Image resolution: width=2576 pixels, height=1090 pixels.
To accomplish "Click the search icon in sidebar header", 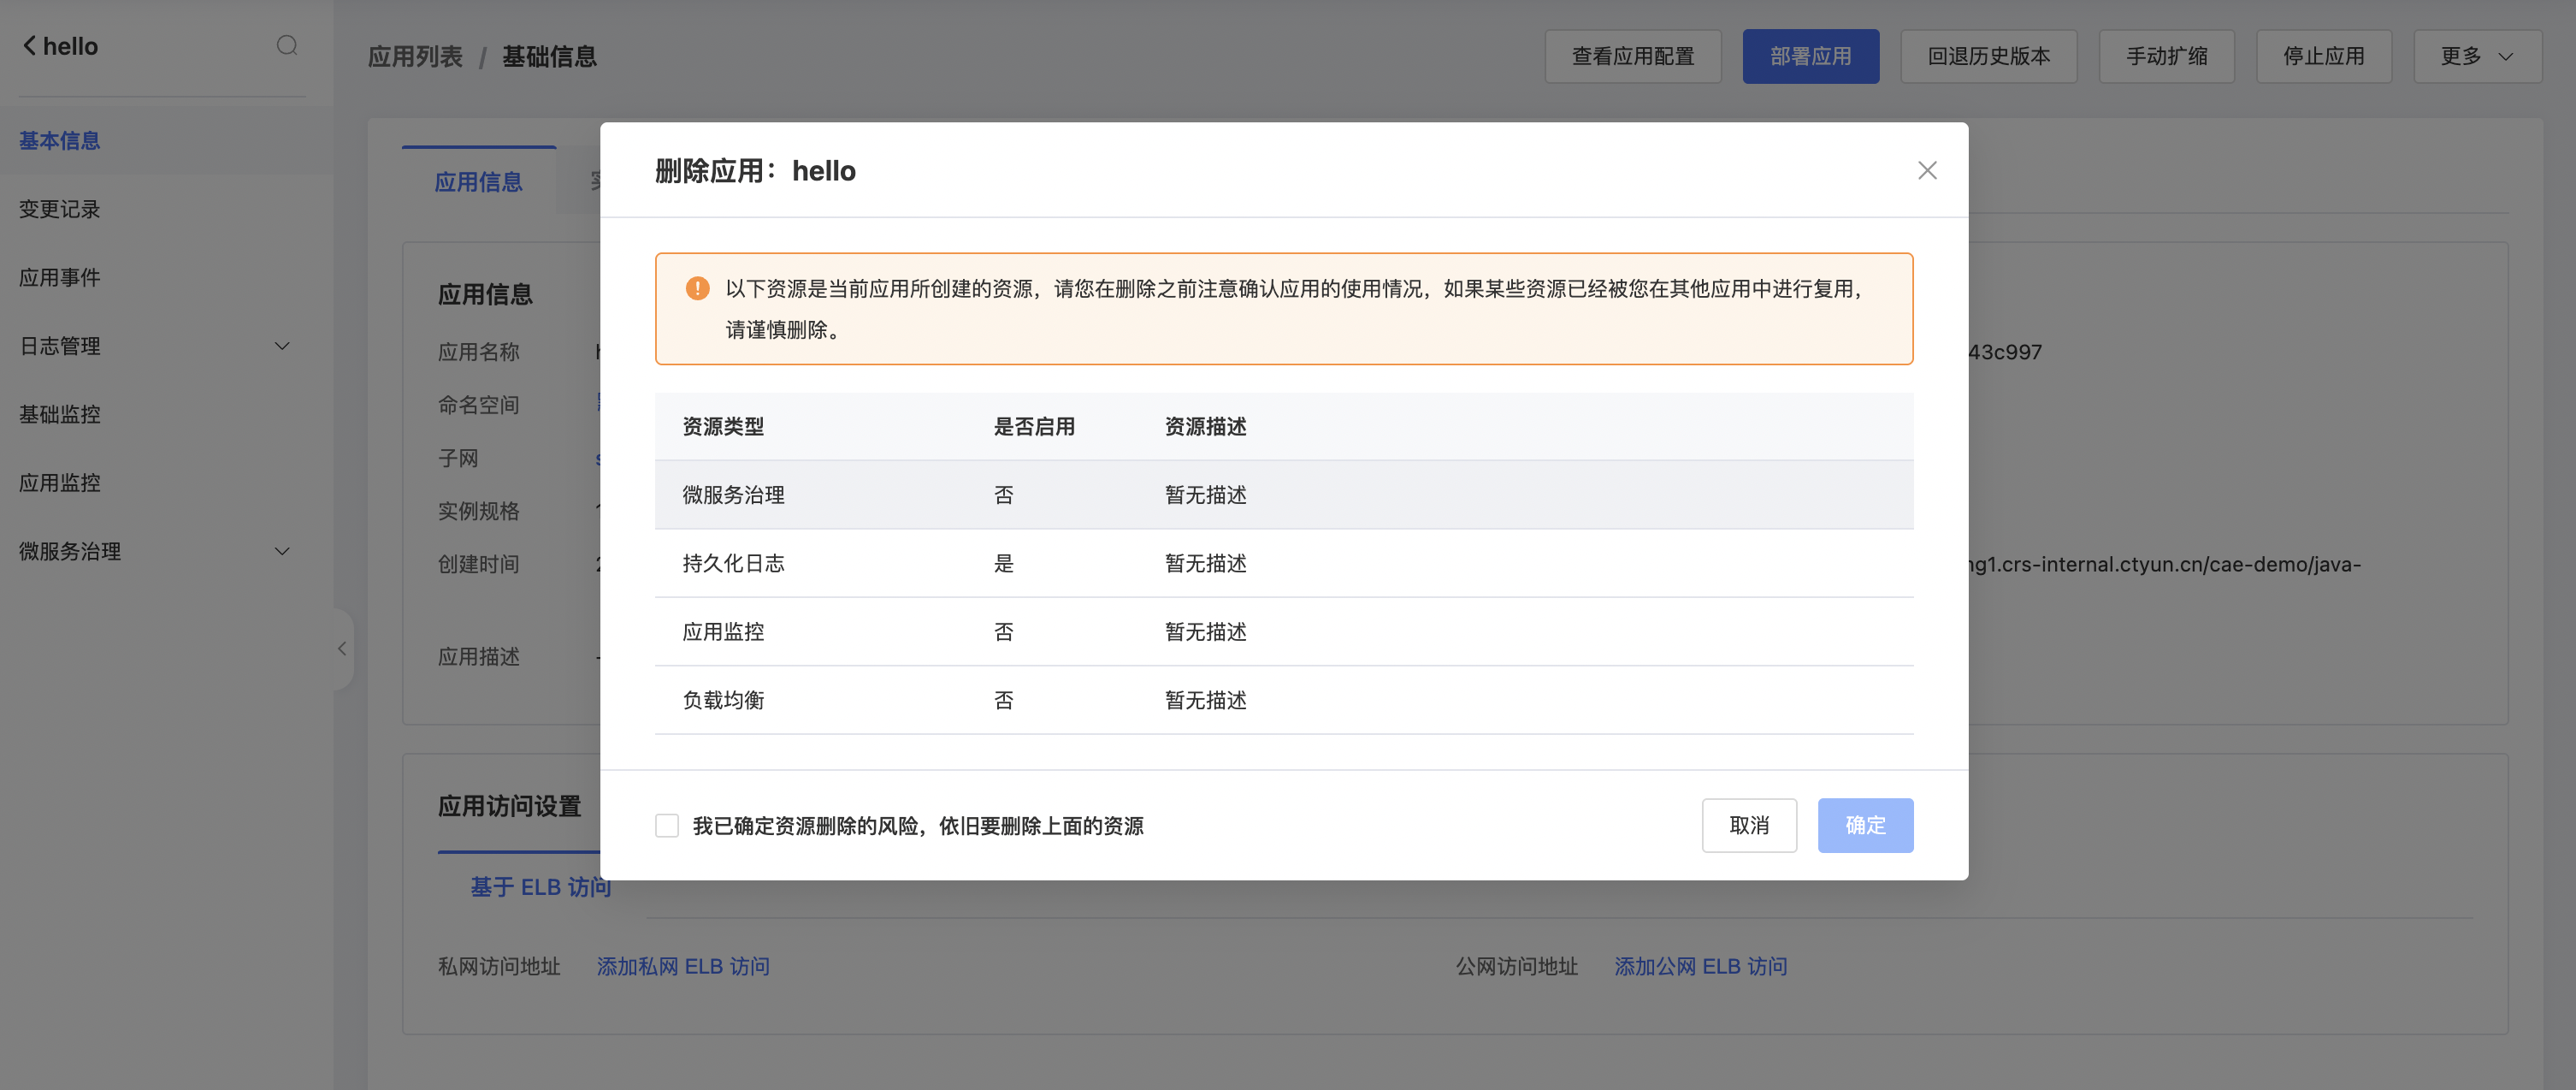I will 287,46.
